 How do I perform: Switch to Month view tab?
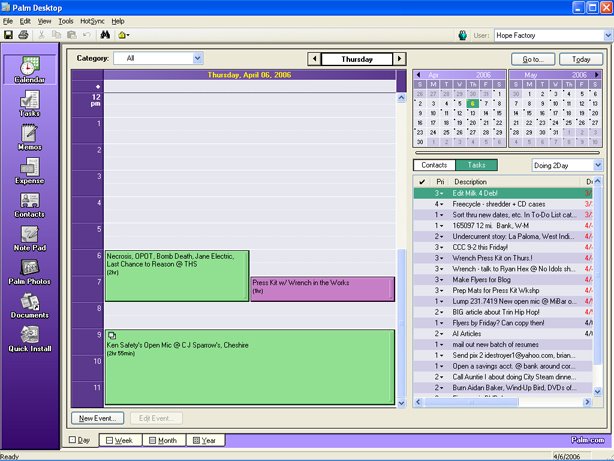coord(164,440)
